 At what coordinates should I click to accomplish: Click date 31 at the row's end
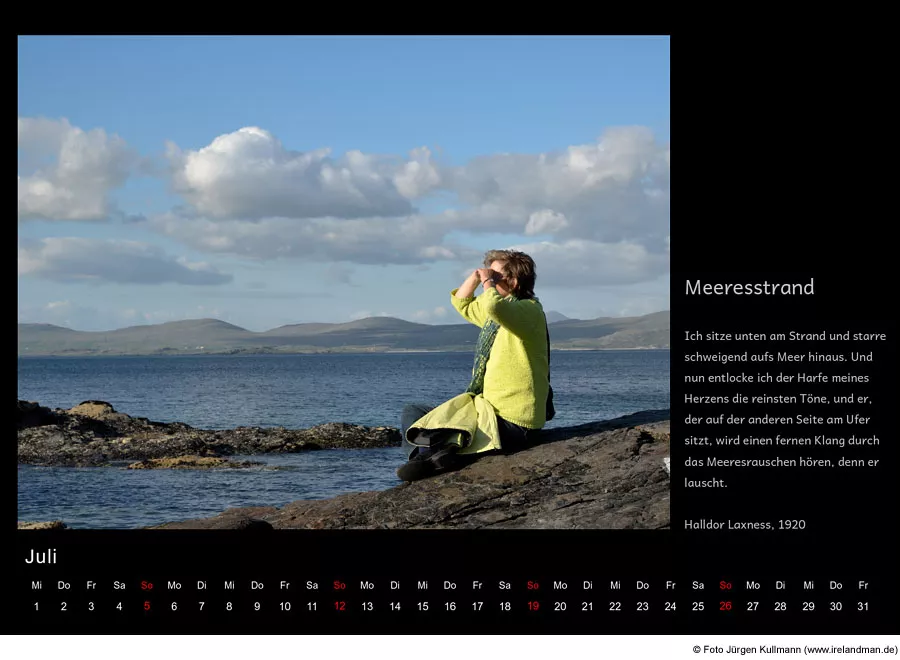pos(863,606)
